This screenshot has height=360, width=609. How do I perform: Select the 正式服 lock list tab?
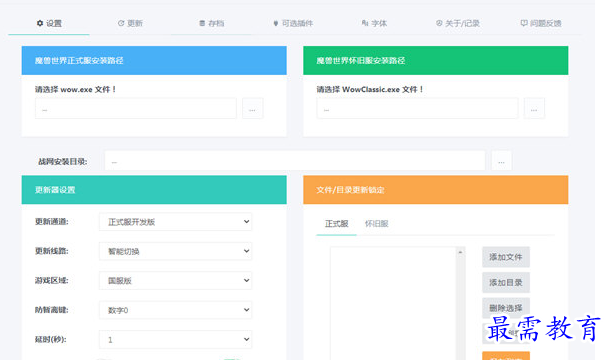click(x=336, y=224)
